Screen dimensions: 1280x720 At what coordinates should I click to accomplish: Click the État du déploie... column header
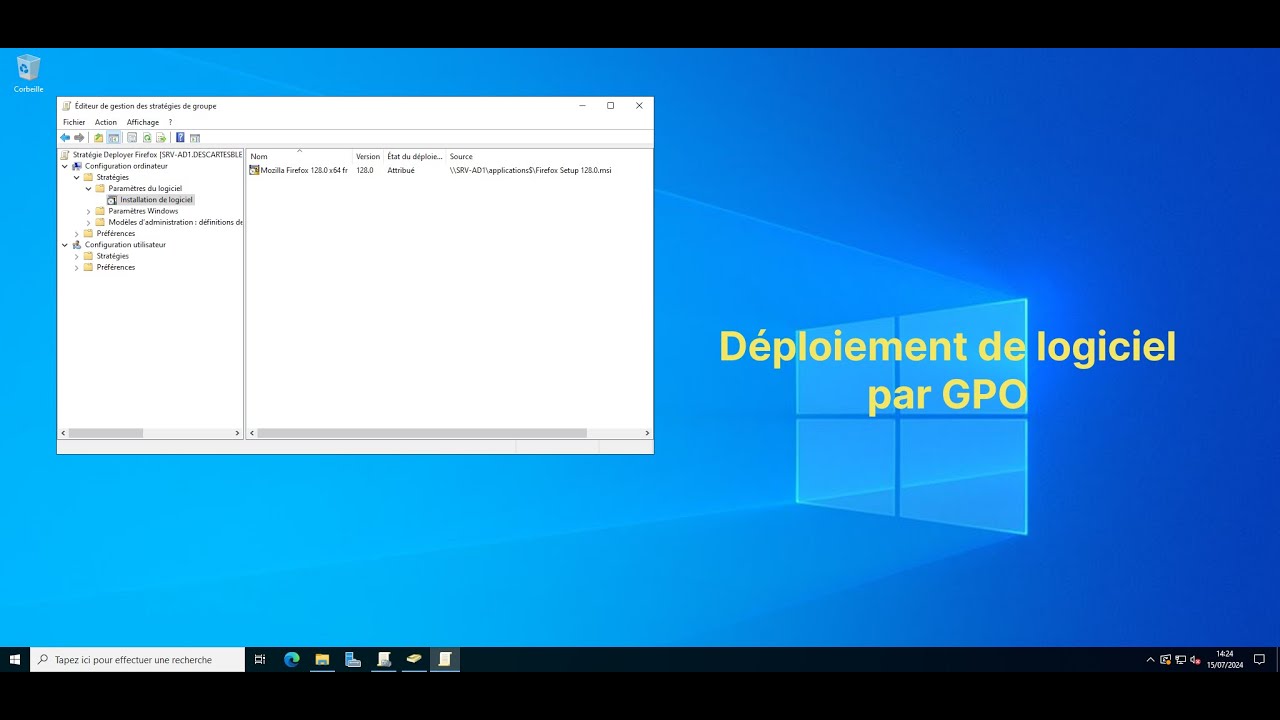[x=415, y=156]
